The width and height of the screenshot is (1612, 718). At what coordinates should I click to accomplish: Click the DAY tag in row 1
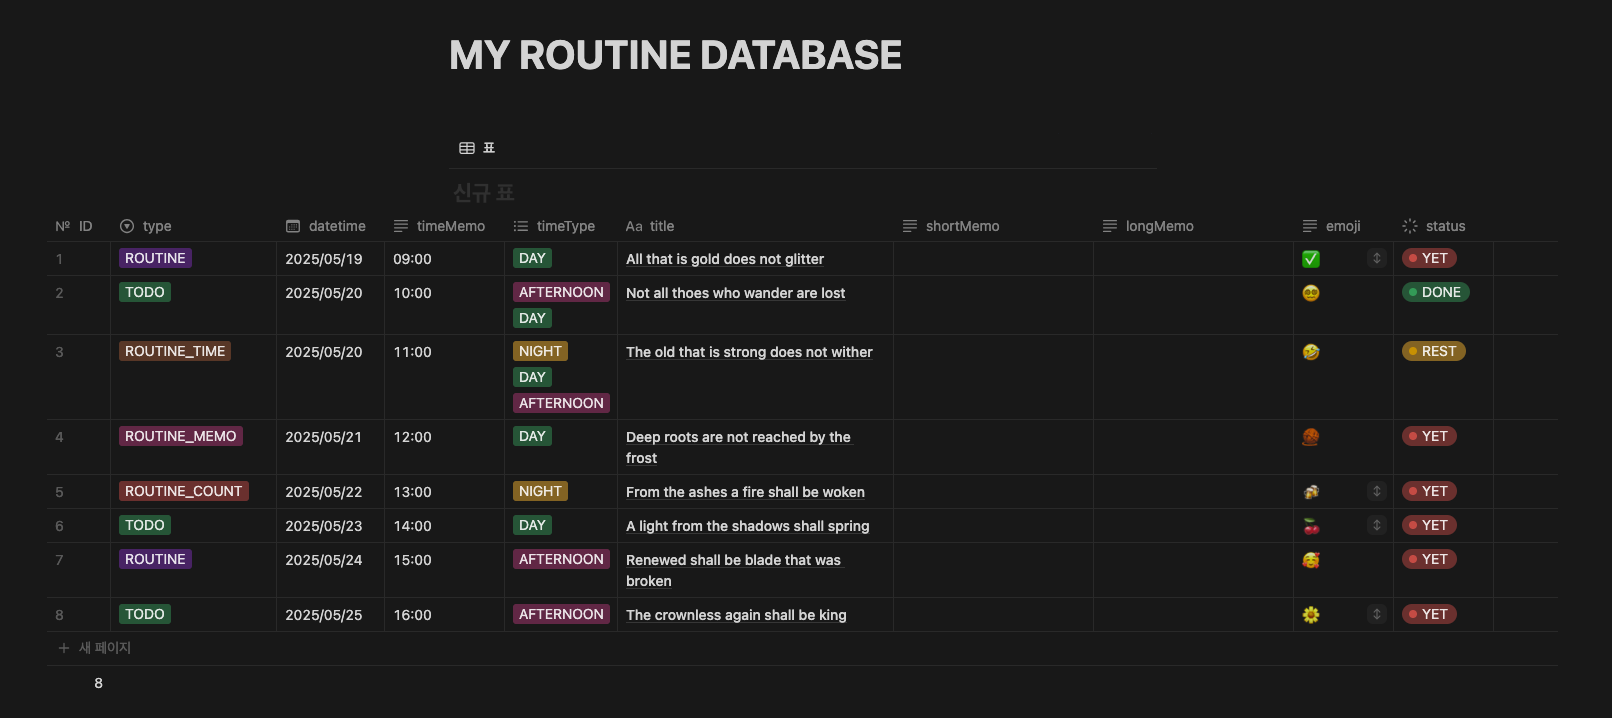(532, 258)
